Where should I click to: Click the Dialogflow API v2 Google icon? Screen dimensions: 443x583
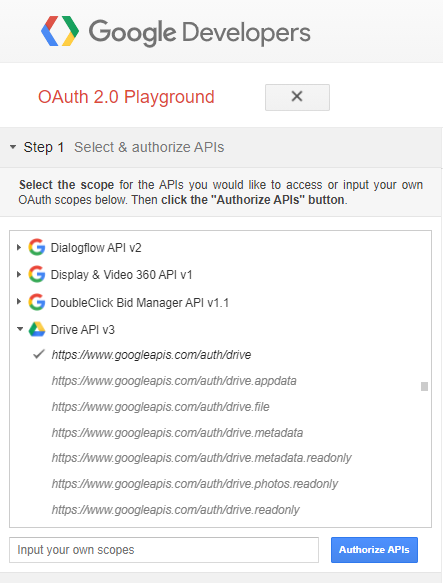37,247
